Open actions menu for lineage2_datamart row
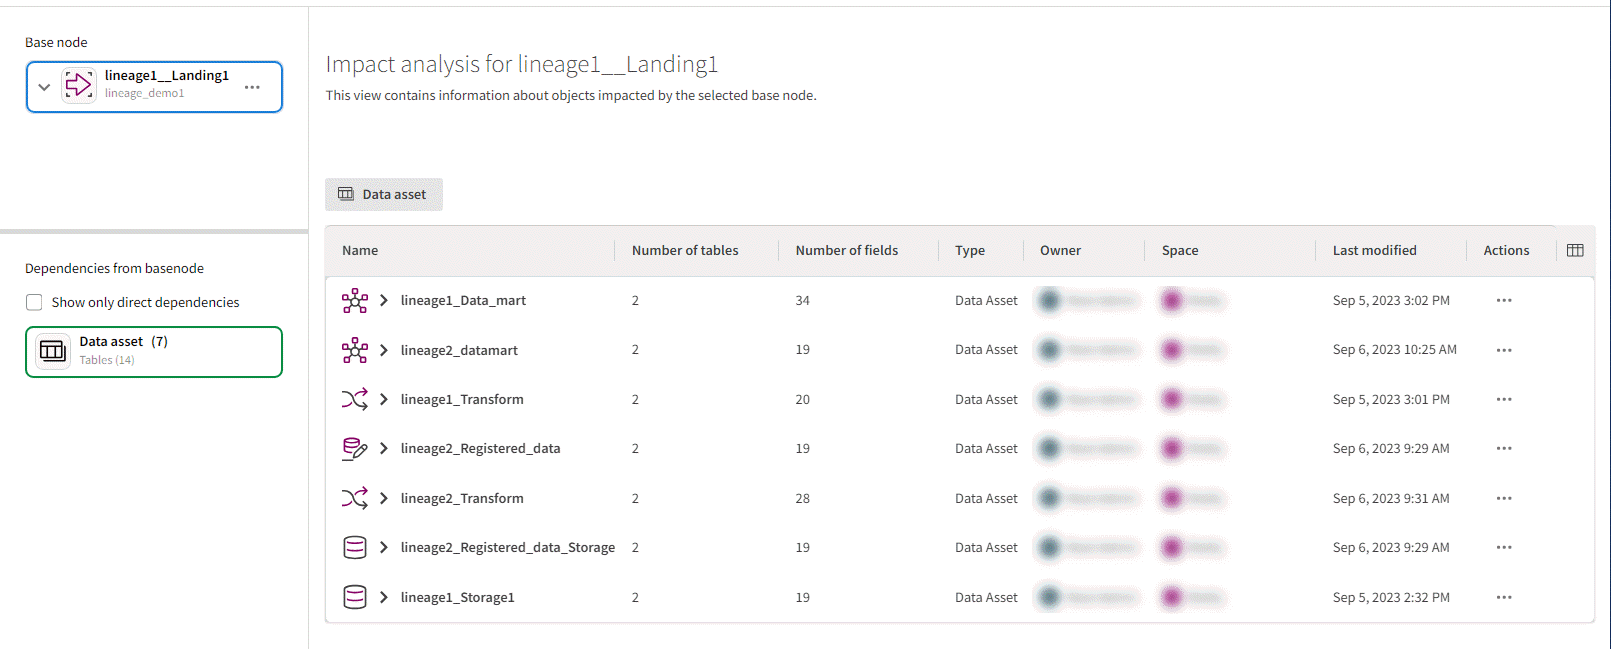Image resolution: width=1611 pixels, height=649 pixels. (1503, 350)
